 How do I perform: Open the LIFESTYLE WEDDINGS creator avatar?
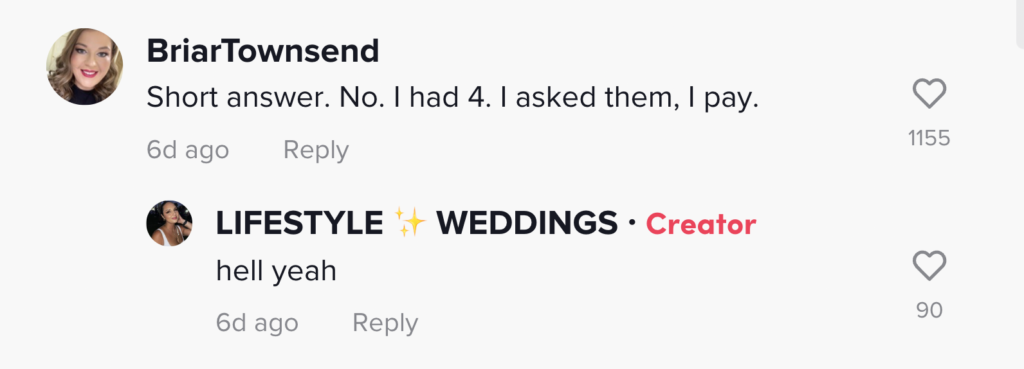[169, 223]
